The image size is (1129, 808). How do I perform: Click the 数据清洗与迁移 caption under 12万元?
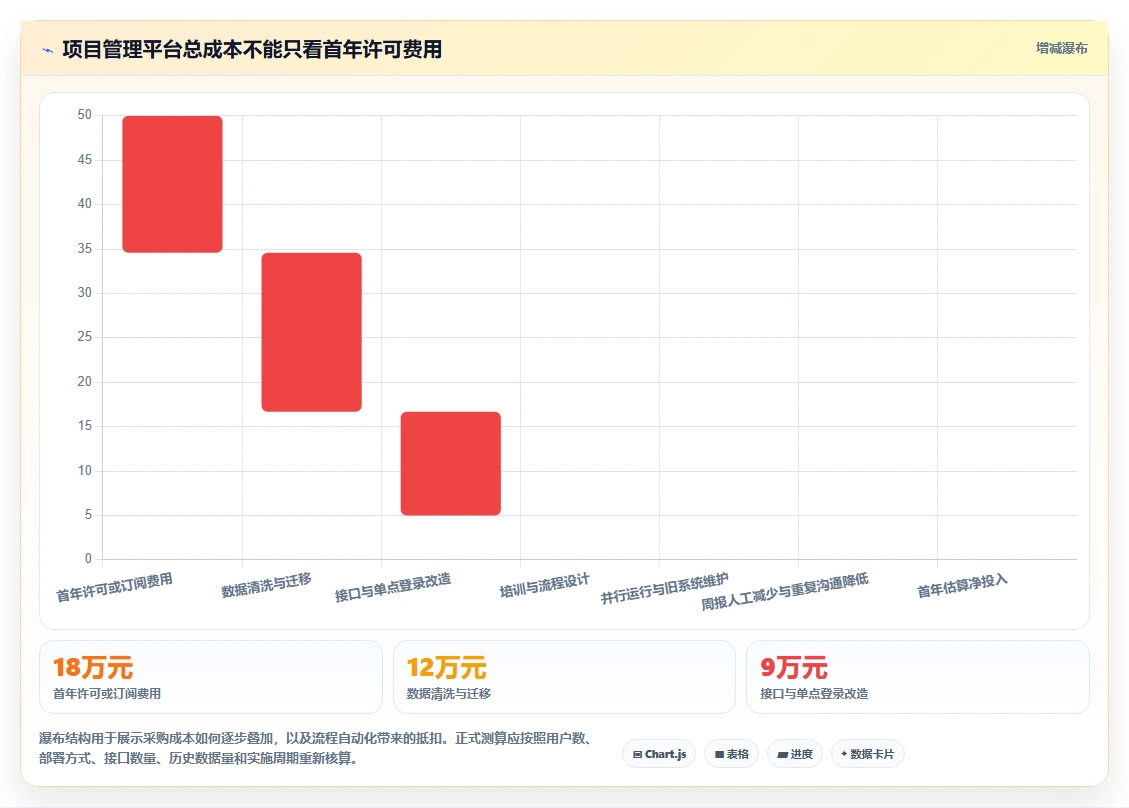coord(449,693)
